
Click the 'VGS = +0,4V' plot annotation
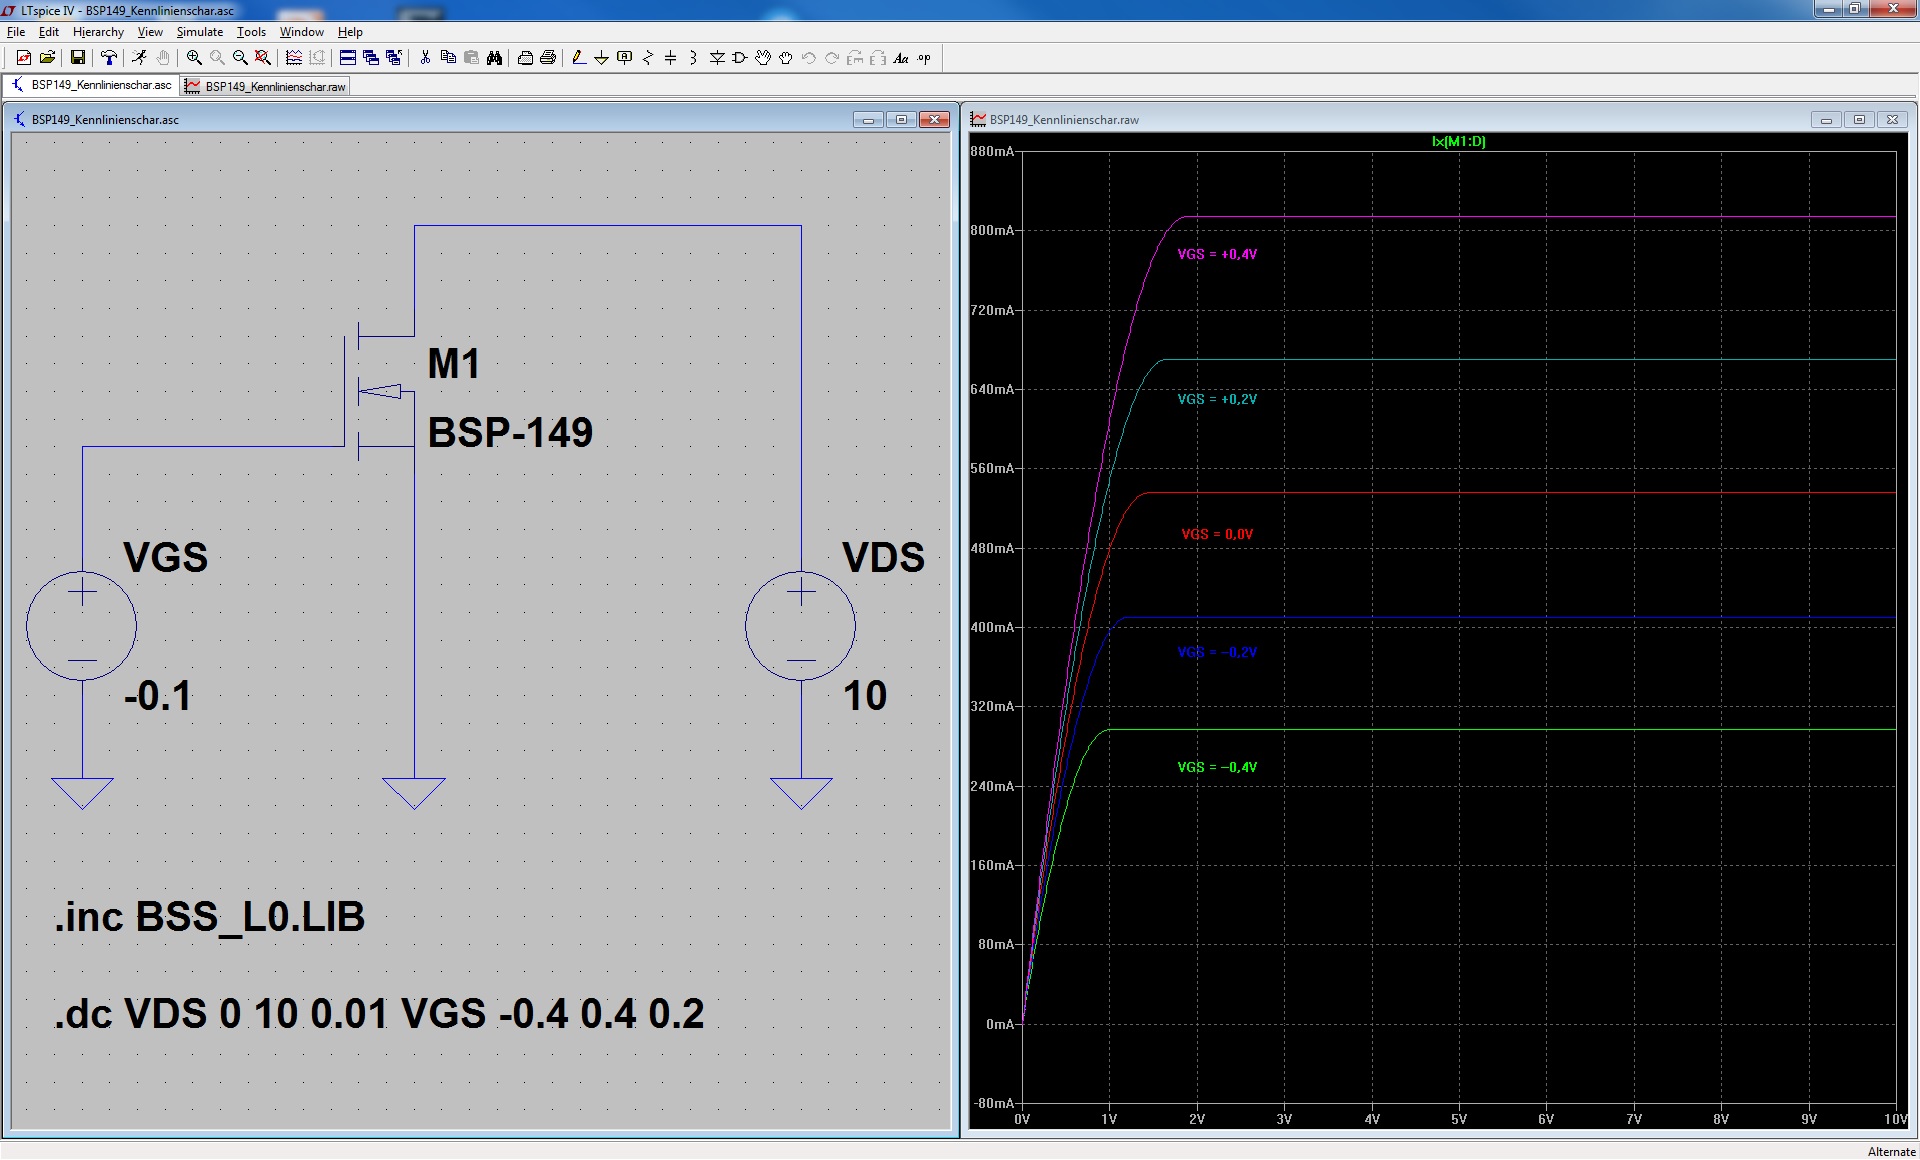1217,255
